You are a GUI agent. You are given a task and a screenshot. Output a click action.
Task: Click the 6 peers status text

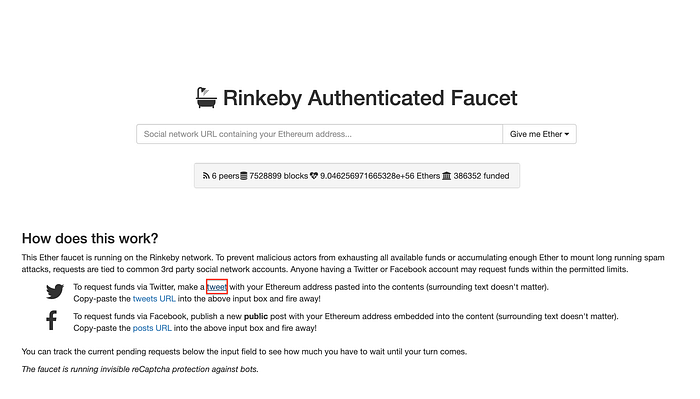coord(225,176)
